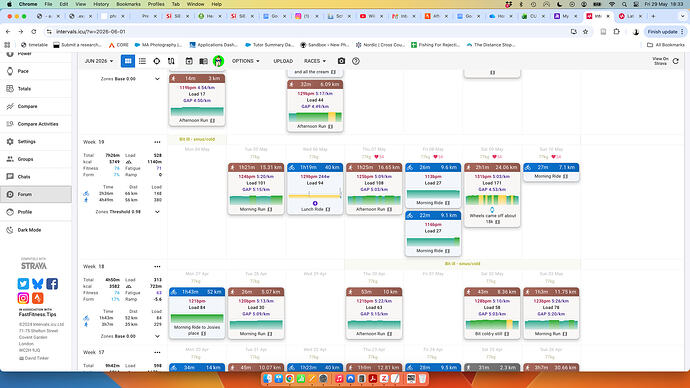Viewport: 690px width, 388px height.
Task: Open the Facebook social link icon
Action: tap(52, 284)
